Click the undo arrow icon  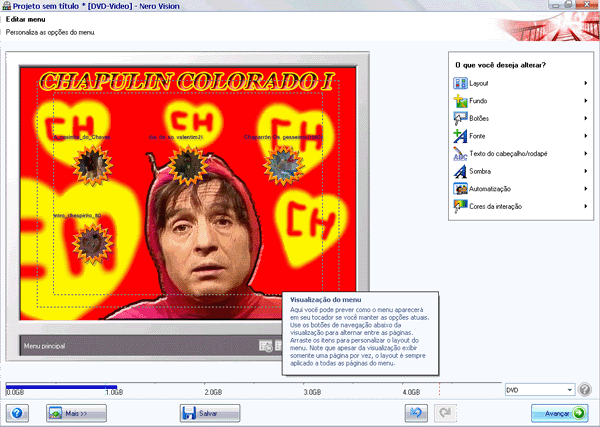point(418,412)
